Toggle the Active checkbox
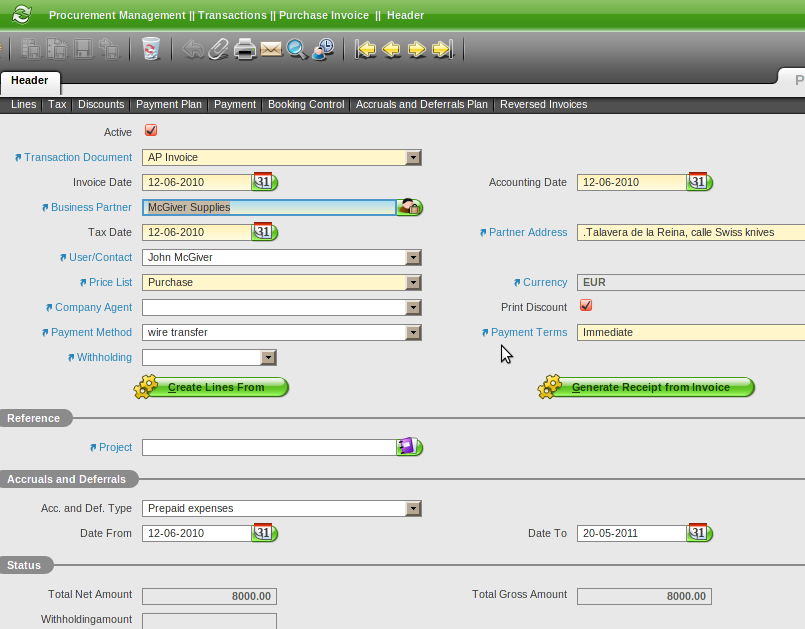 pyautogui.click(x=151, y=130)
